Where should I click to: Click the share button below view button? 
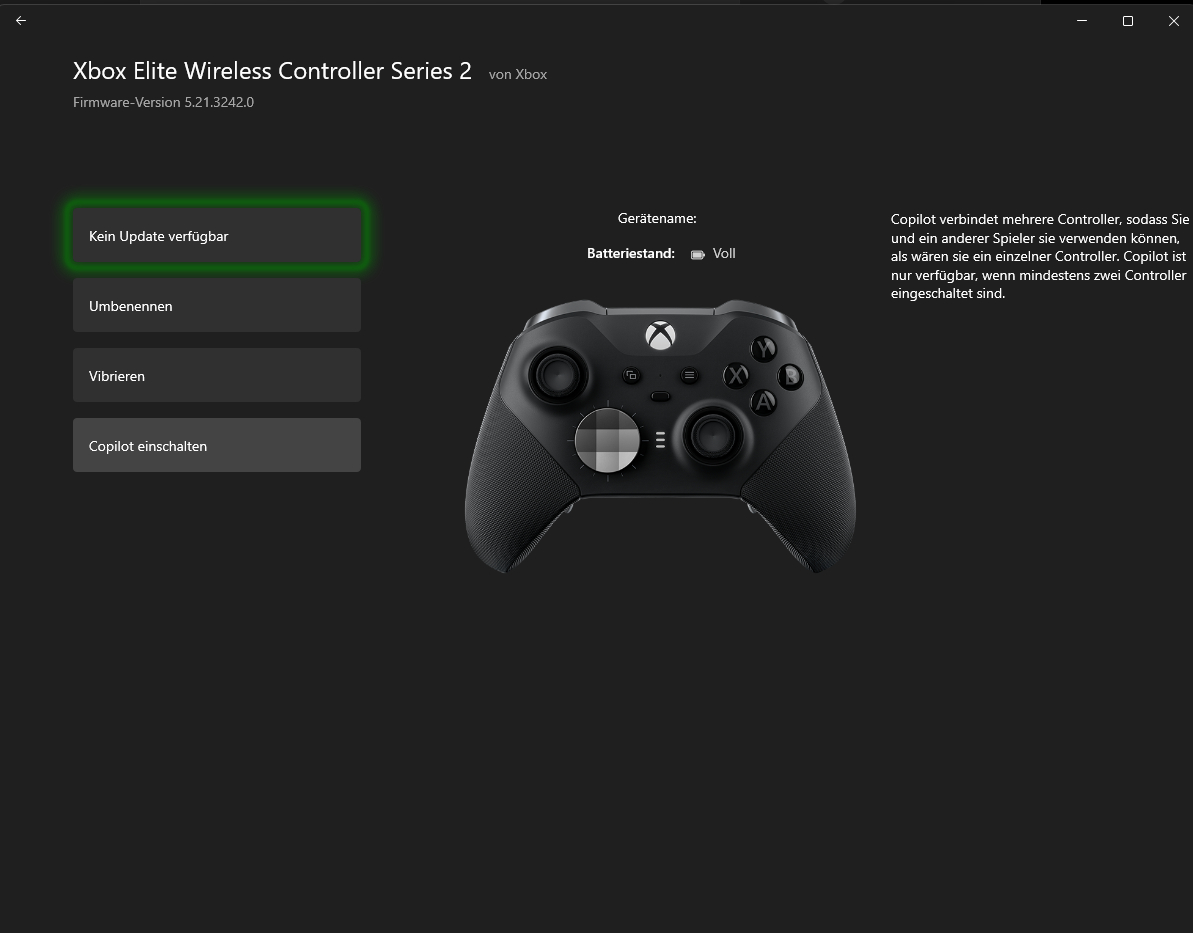pyautogui.click(x=660, y=396)
